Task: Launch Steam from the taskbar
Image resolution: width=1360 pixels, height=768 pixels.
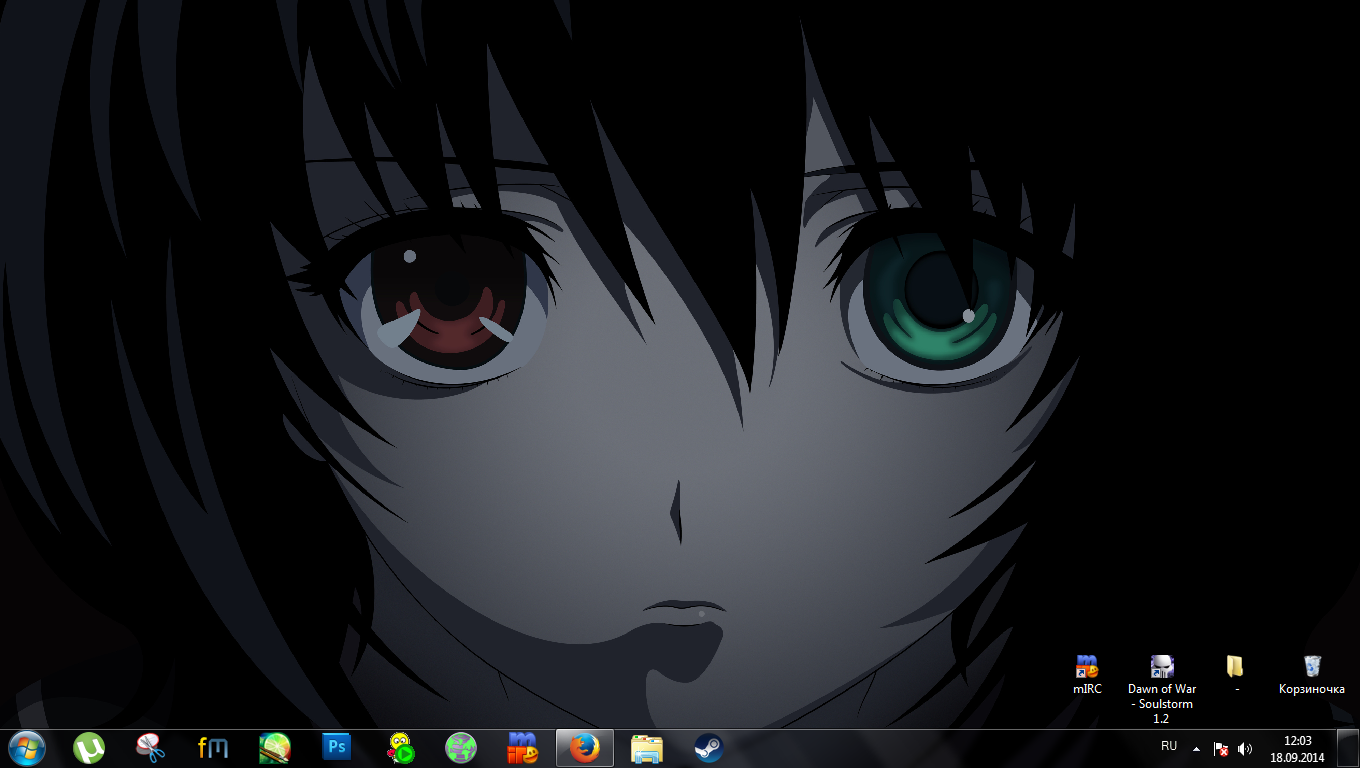Action: point(709,748)
